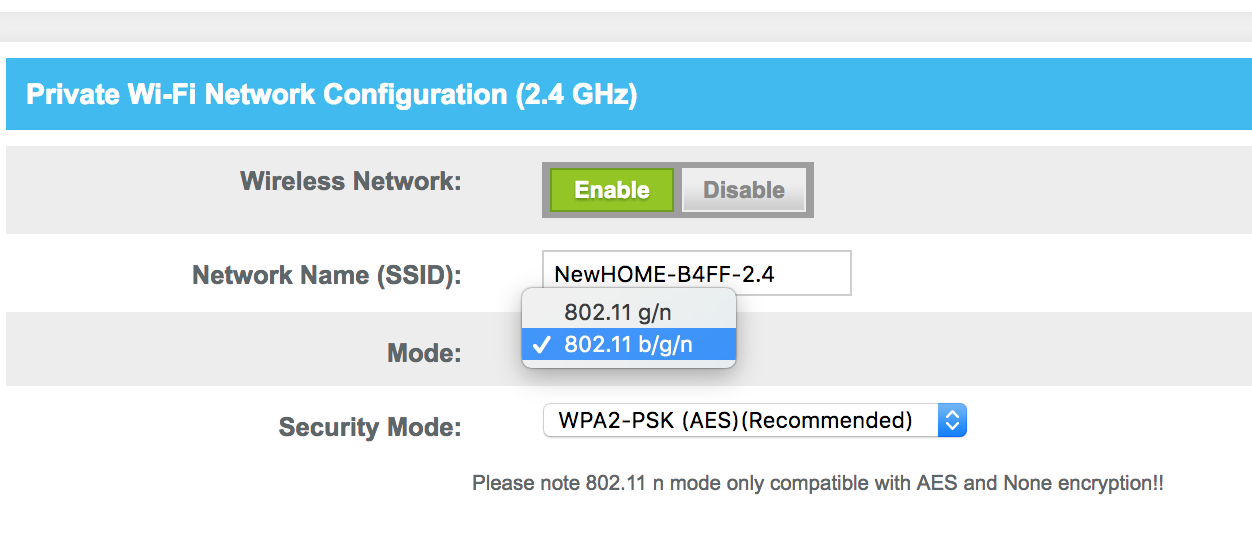
Task: Click the checkmark beside 802.11 b/g/n
Action: click(542, 345)
